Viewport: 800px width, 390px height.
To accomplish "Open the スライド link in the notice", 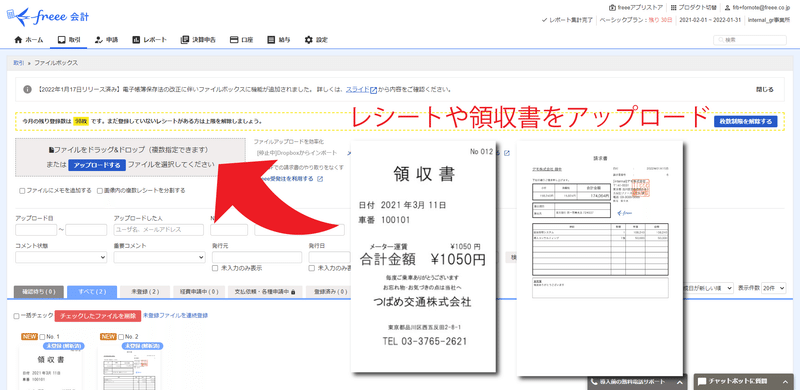I will [x=361, y=89].
